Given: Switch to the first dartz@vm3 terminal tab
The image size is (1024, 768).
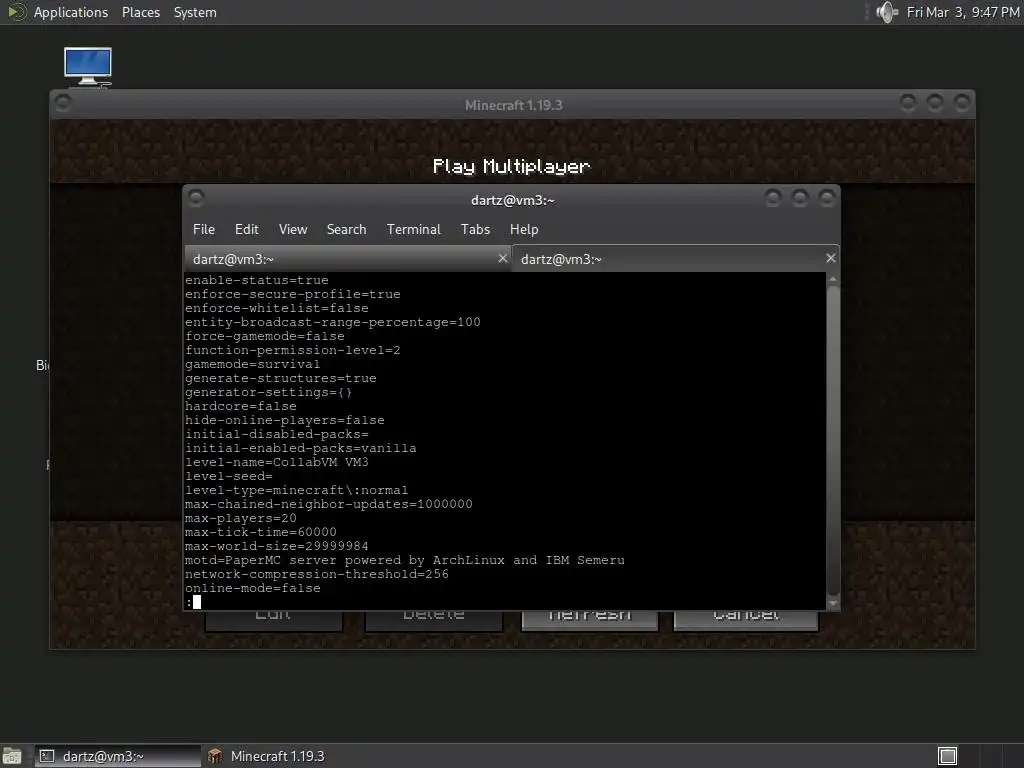Looking at the screenshot, I should tap(348, 259).
